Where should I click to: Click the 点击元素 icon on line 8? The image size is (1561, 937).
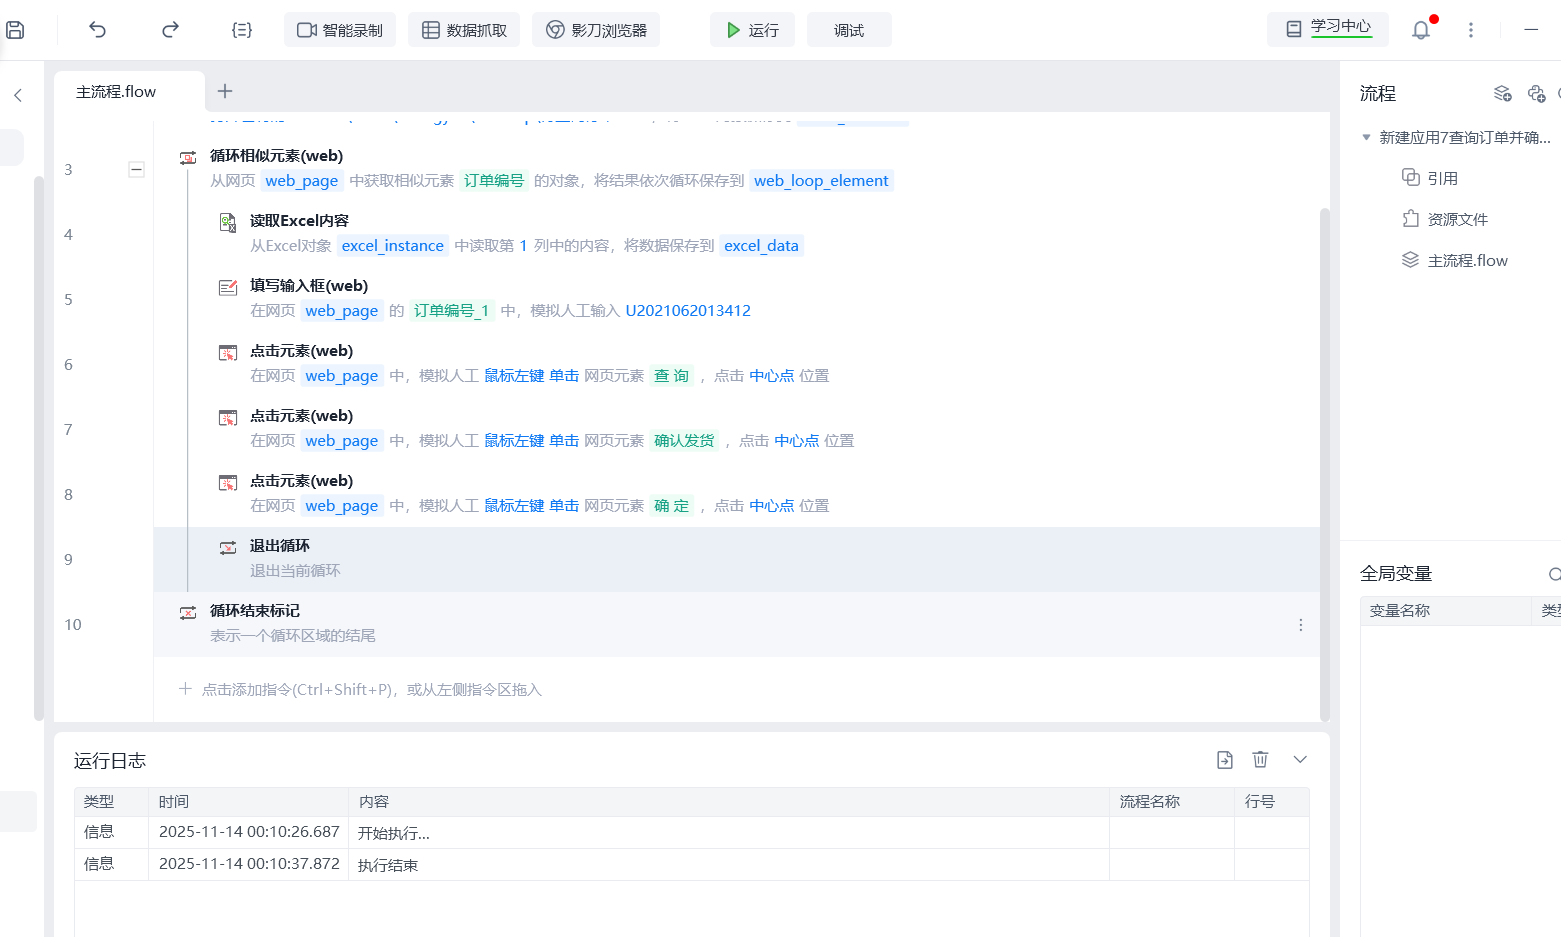(228, 482)
